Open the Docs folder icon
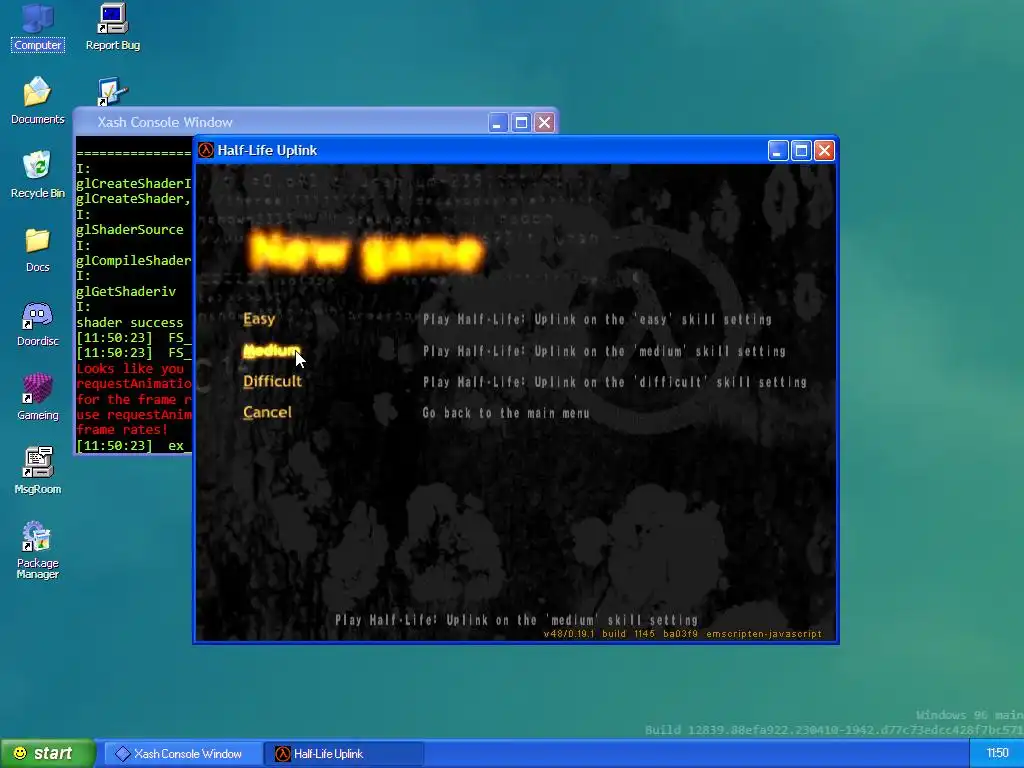 [x=38, y=249]
